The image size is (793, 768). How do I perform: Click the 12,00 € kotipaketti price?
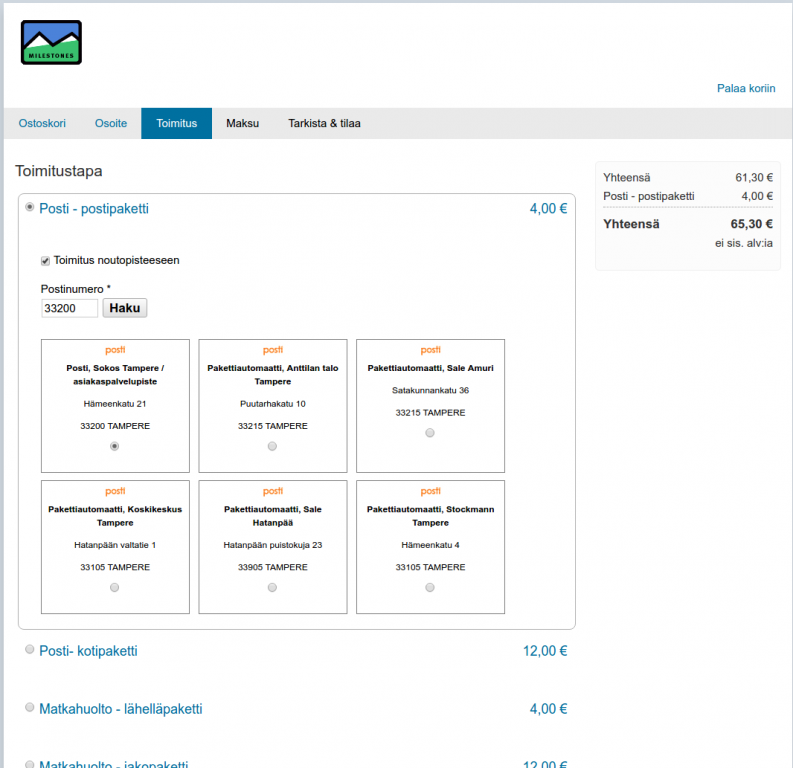545,651
